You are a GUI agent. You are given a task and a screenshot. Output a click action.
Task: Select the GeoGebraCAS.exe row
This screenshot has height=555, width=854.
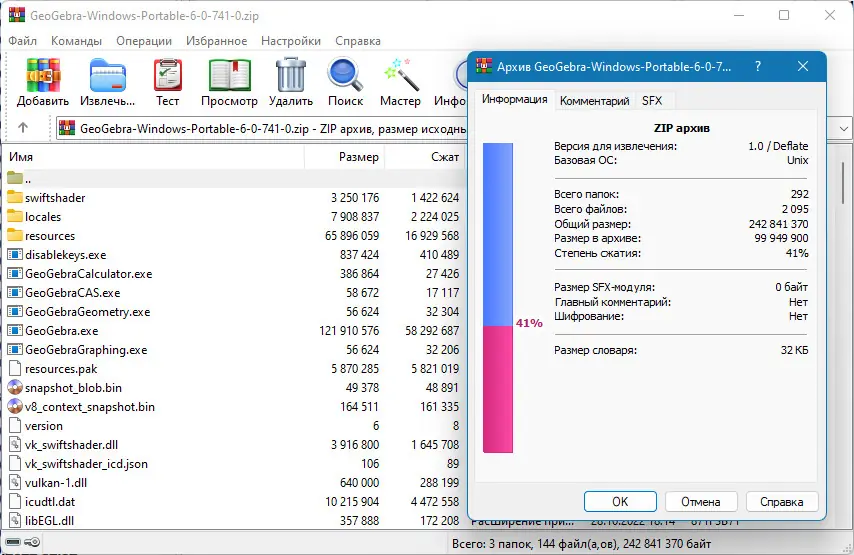(234, 292)
